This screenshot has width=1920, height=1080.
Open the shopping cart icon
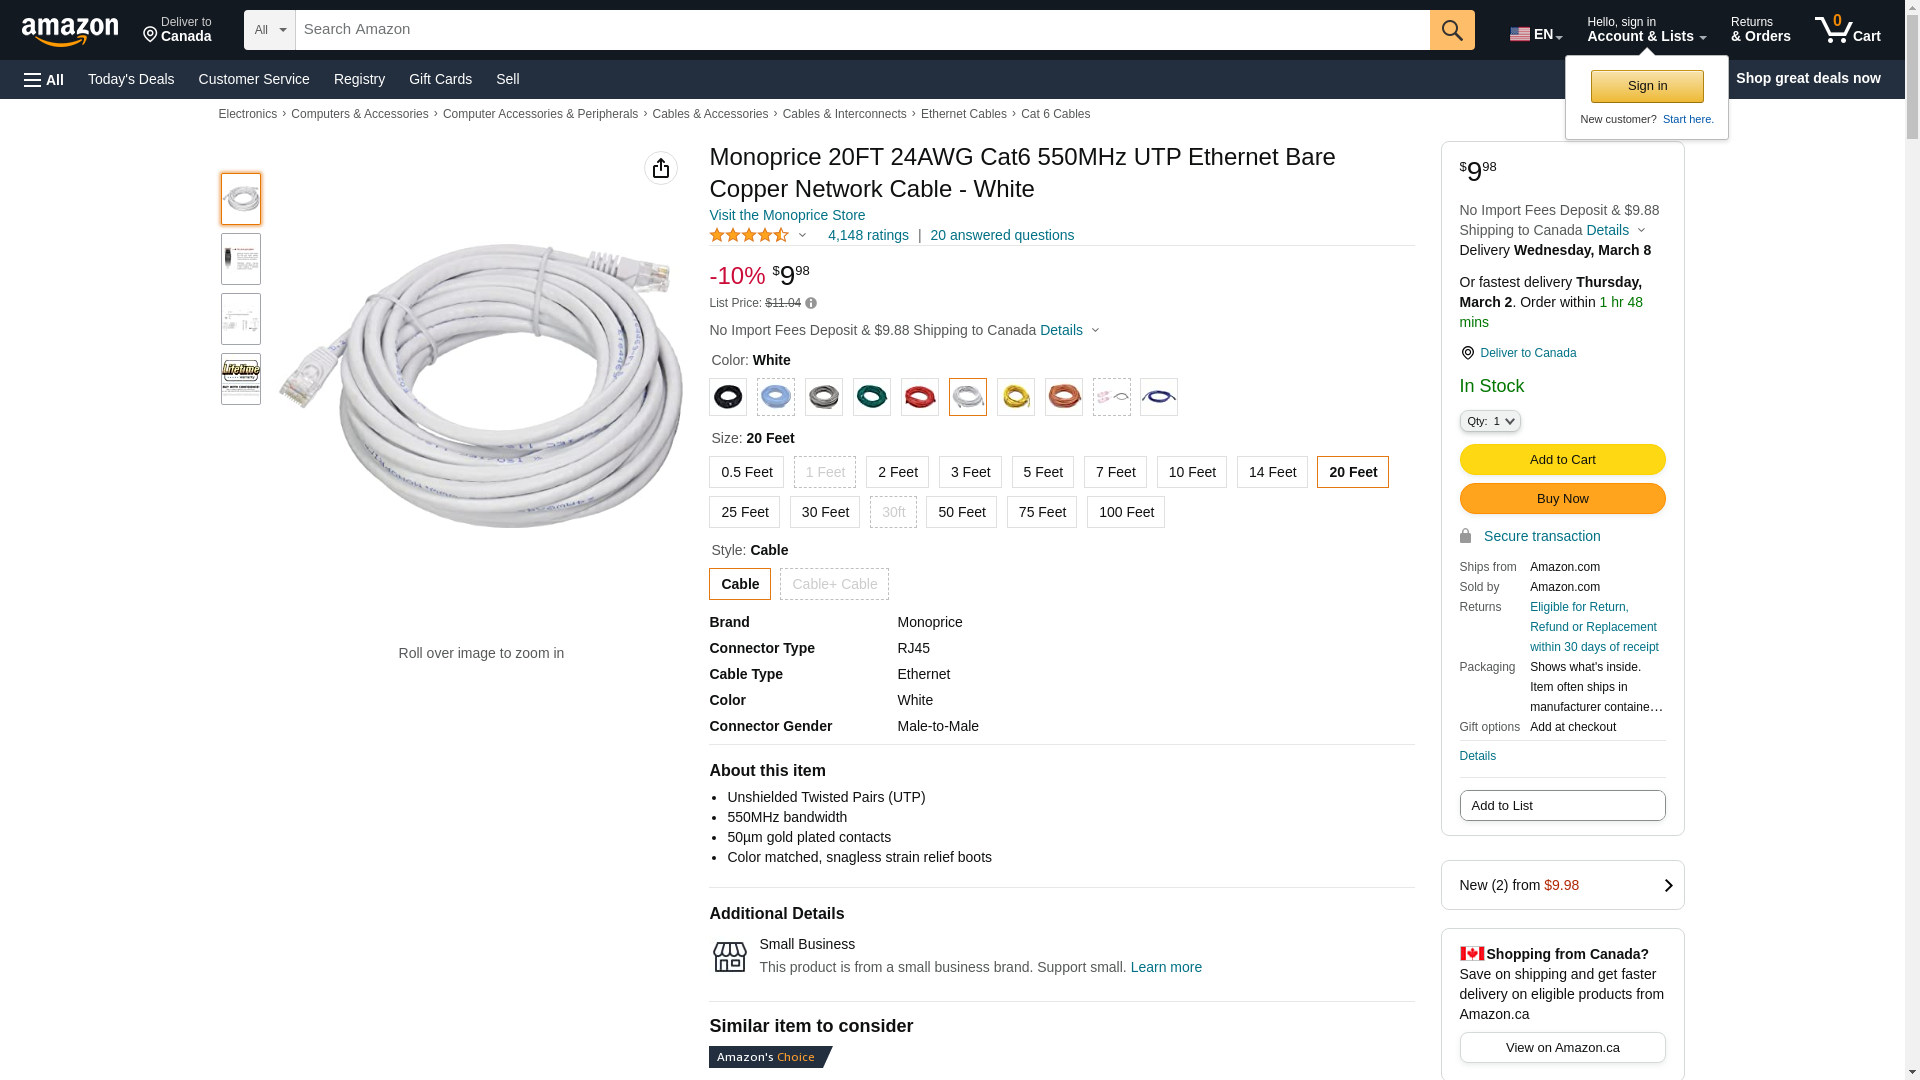pyautogui.click(x=1847, y=30)
